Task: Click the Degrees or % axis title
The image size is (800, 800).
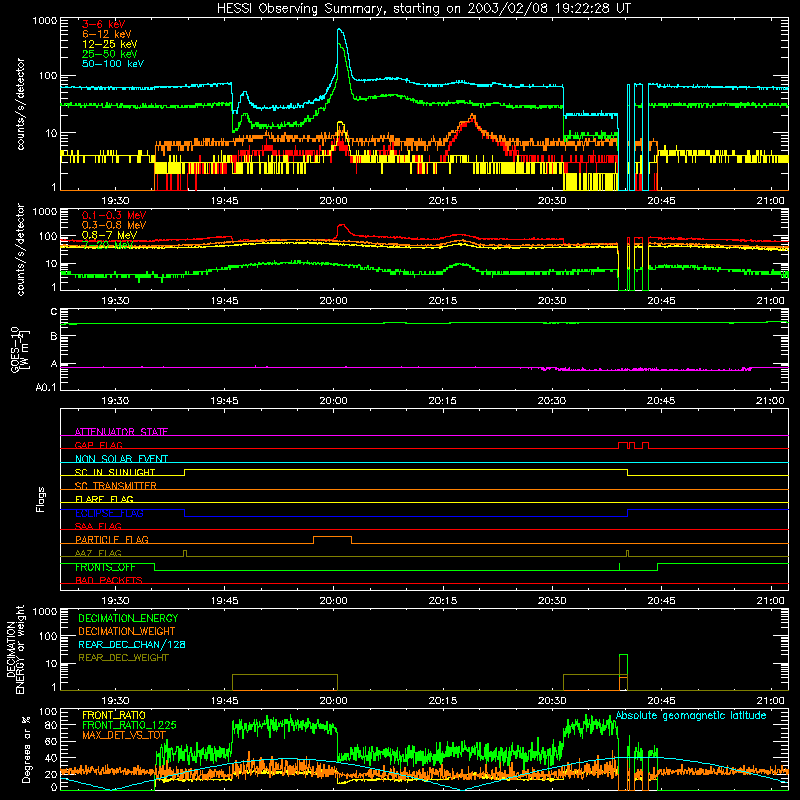Action: pyautogui.click(x=26, y=749)
